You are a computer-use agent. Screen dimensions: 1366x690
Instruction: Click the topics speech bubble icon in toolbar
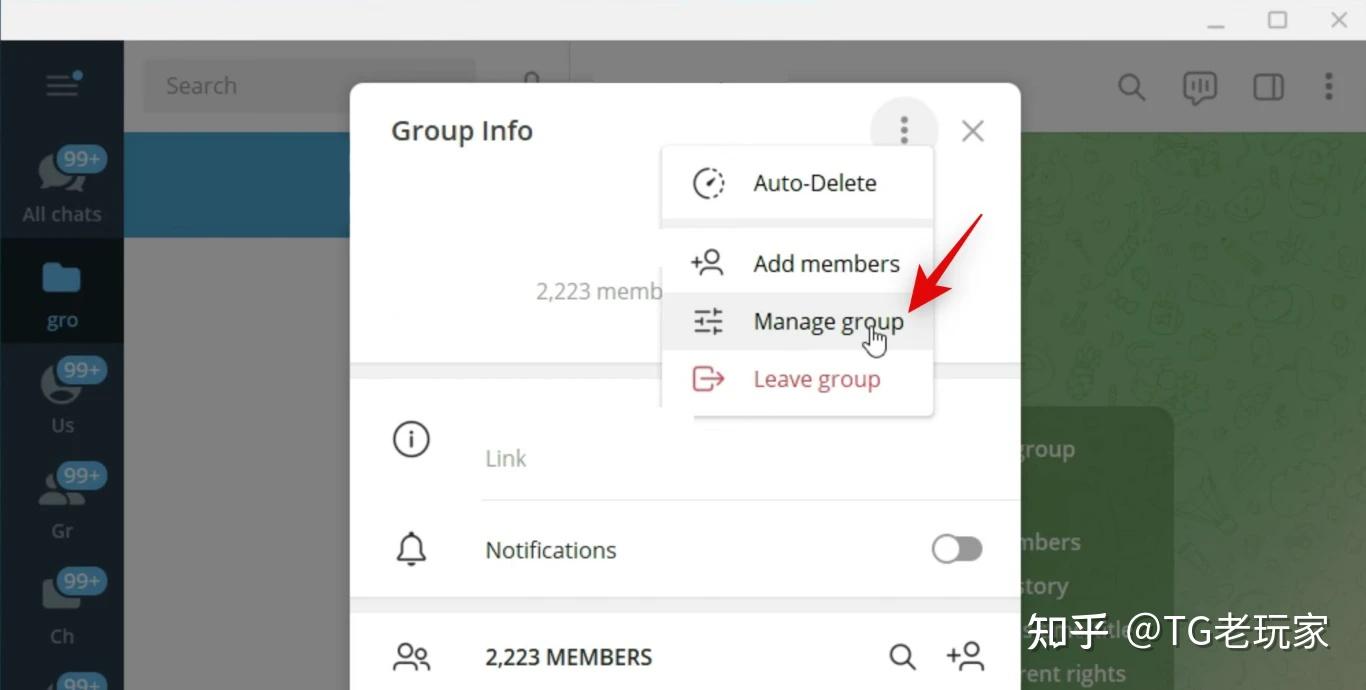[1199, 87]
